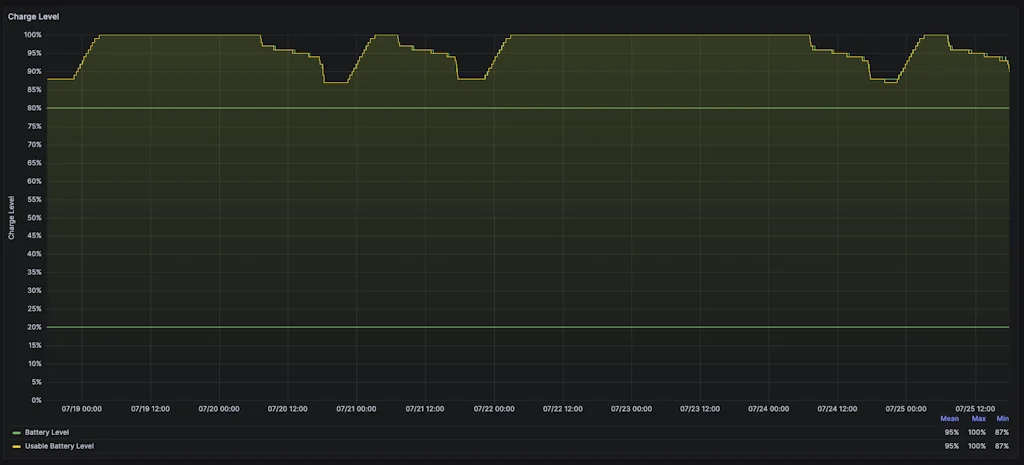Click the yellow Usable Battery Level color swatch
The width and height of the screenshot is (1024, 465).
click(16, 446)
